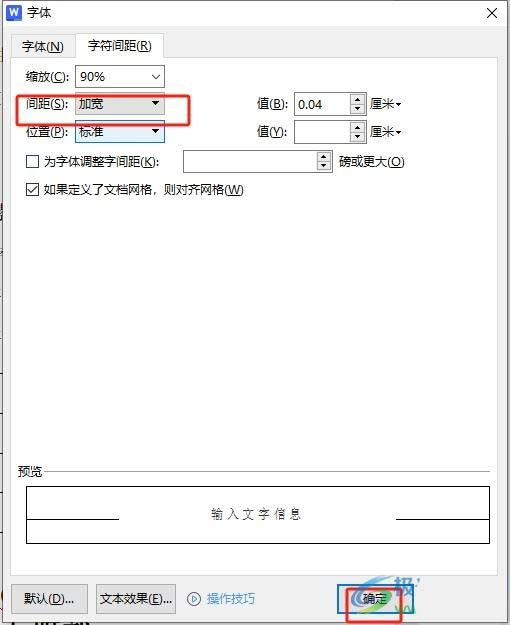Screen dimensions: 510x625
Task: Select the 字符间距(R) tab
Action: coord(120,45)
